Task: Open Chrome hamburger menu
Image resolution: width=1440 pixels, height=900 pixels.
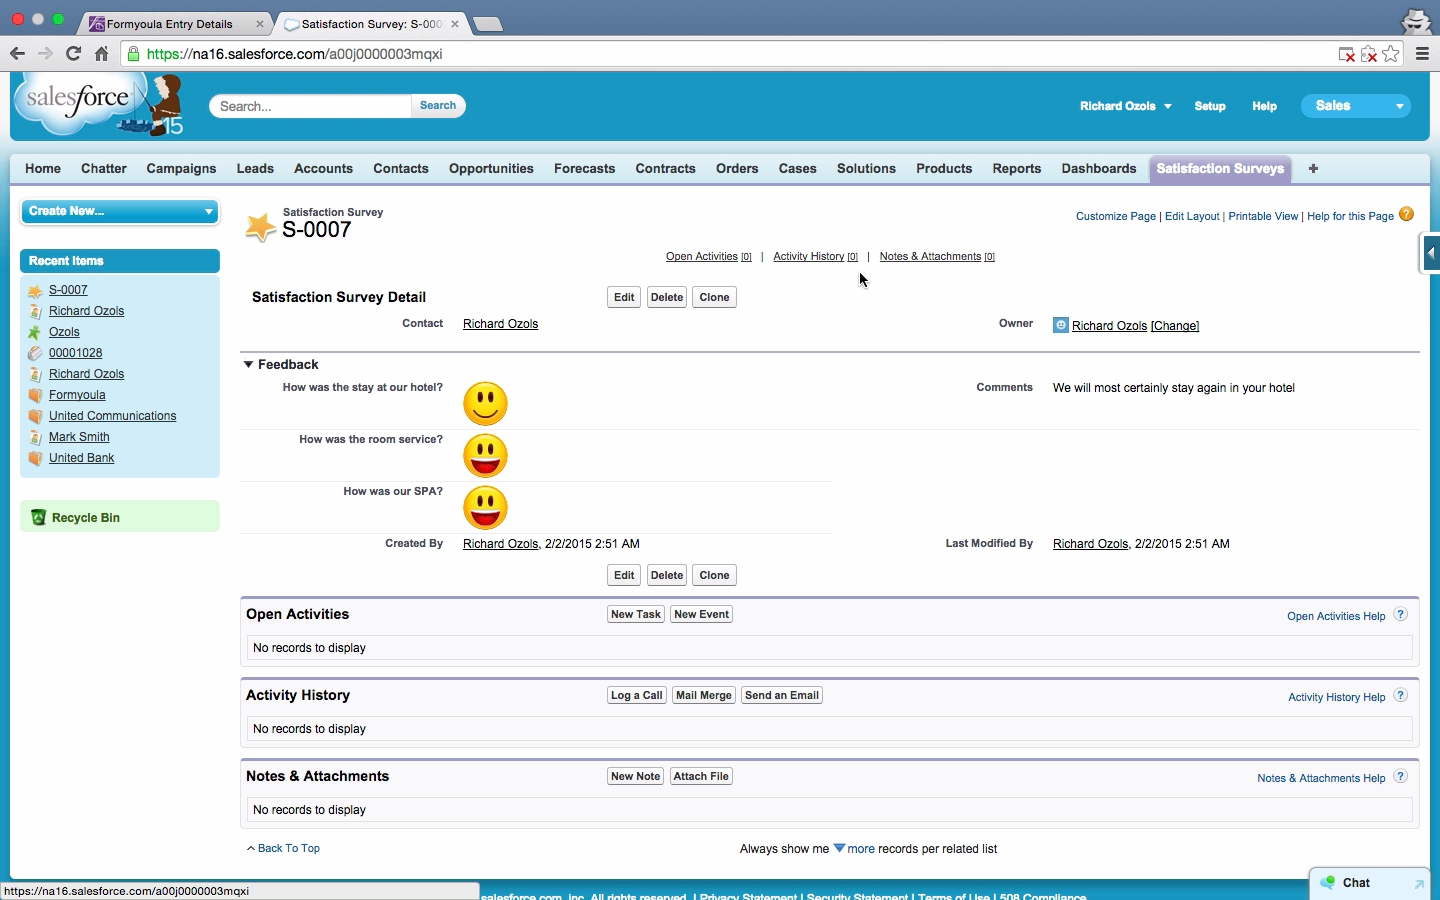Action: coord(1422,54)
